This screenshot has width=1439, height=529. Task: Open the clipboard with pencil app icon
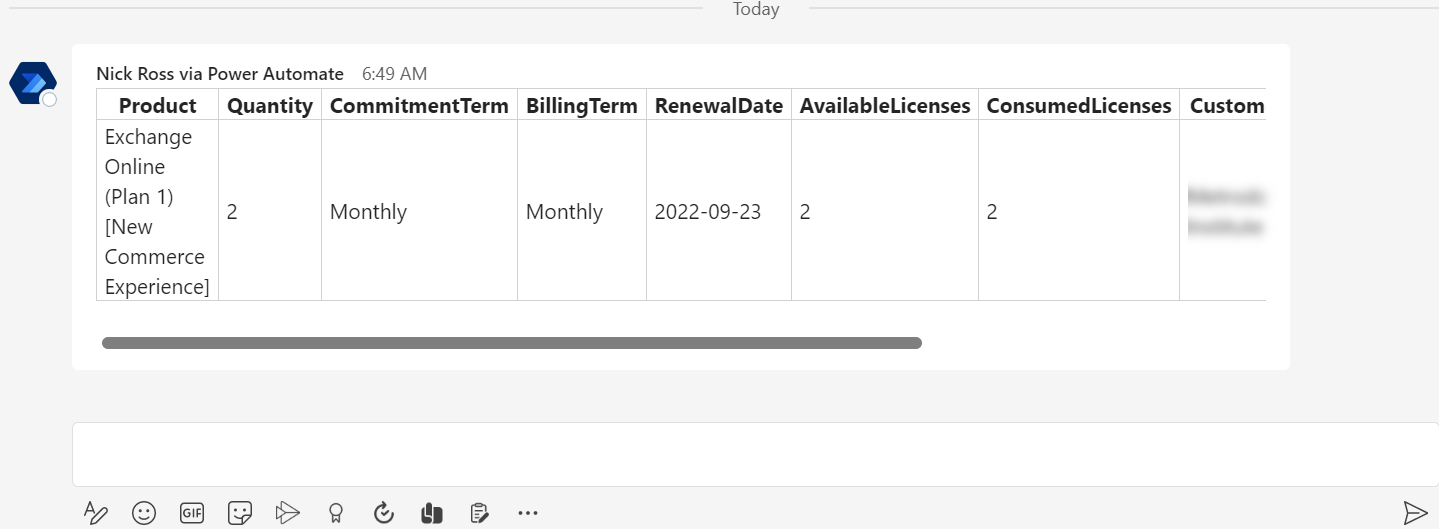[x=480, y=513]
